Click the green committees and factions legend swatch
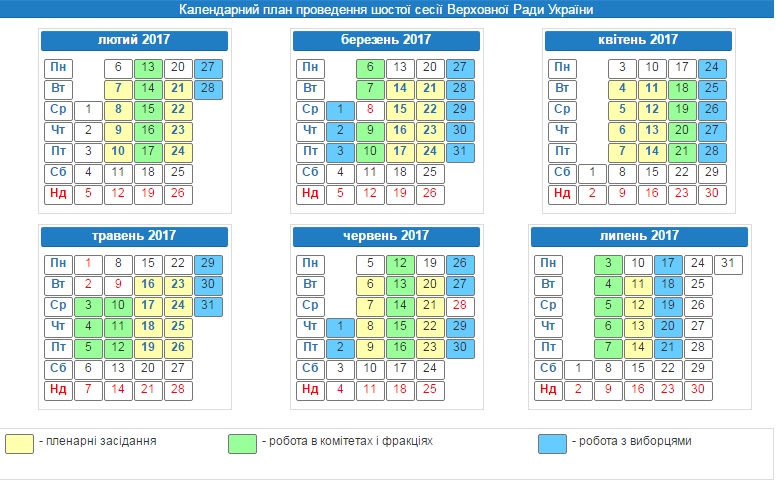The width and height of the screenshot is (776, 482). [242, 444]
